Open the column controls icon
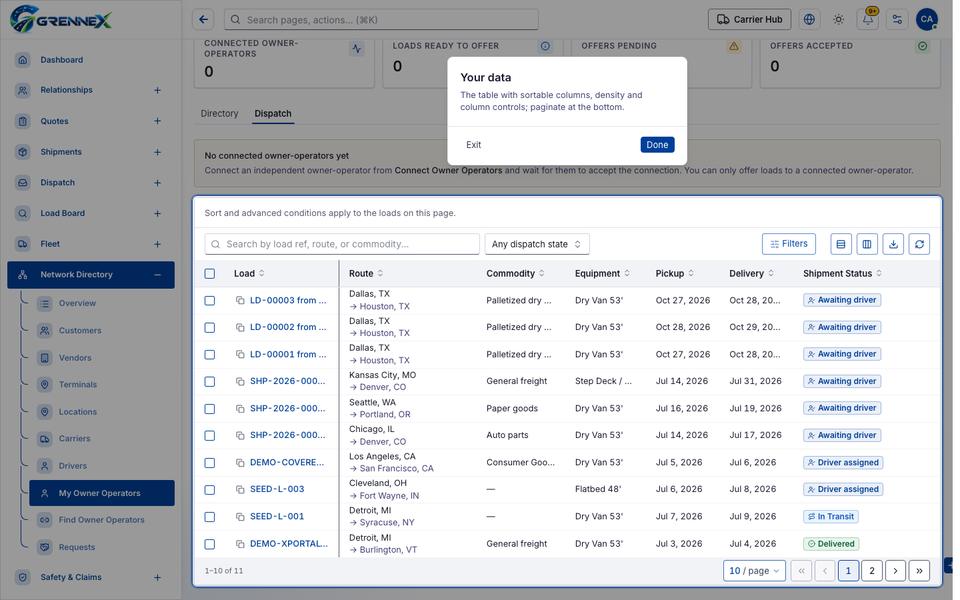The width and height of the screenshot is (960, 600). tap(867, 244)
